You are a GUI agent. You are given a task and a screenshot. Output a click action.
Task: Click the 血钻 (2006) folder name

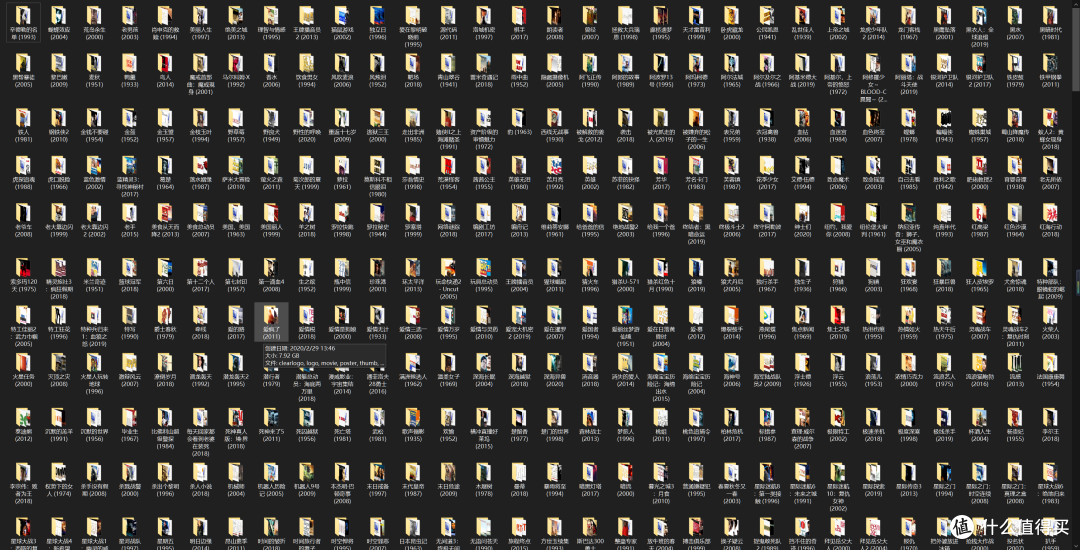pyautogui.click(x=802, y=135)
